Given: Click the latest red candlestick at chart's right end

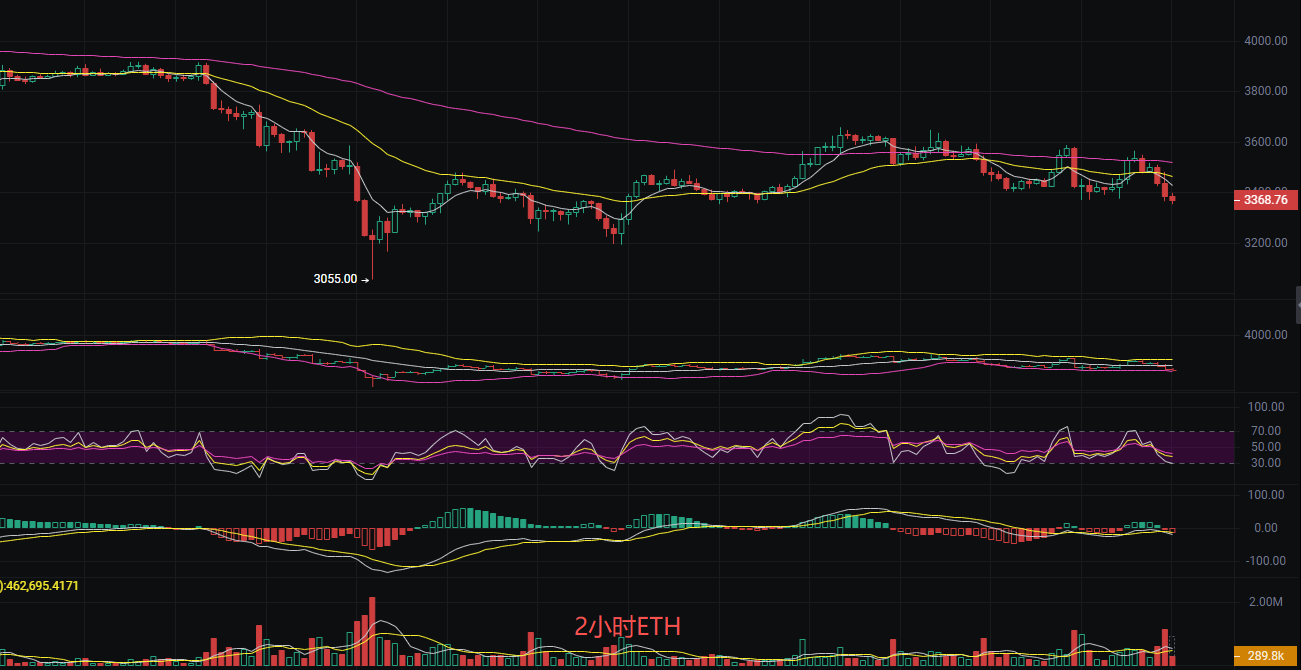Looking at the screenshot, I should tap(1173, 199).
